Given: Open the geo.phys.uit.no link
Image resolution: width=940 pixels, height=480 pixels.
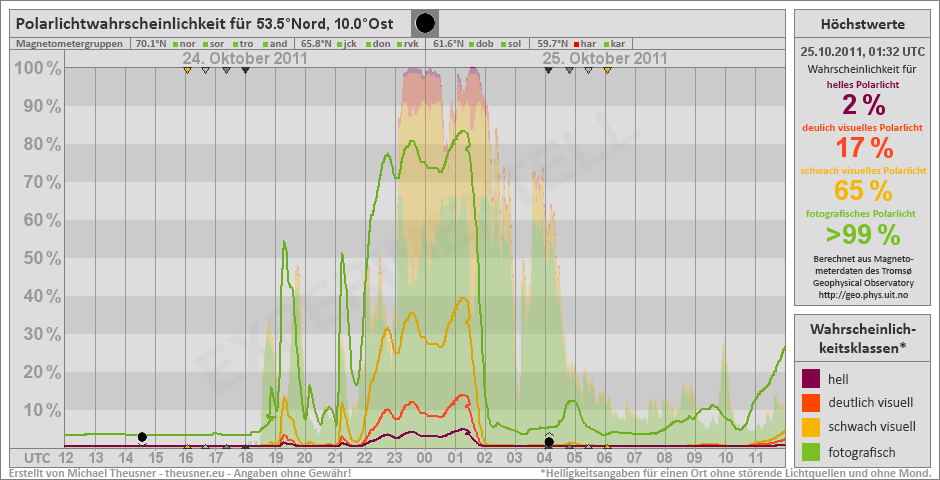Looking at the screenshot, I should tap(862, 295).
